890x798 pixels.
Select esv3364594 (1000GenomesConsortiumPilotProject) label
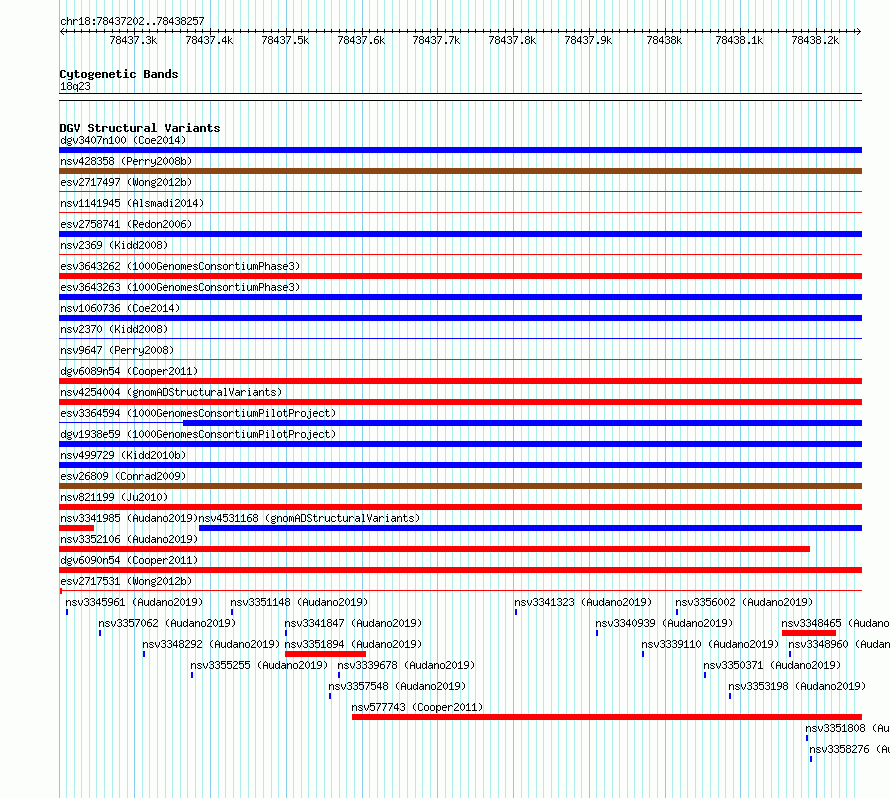(198, 413)
